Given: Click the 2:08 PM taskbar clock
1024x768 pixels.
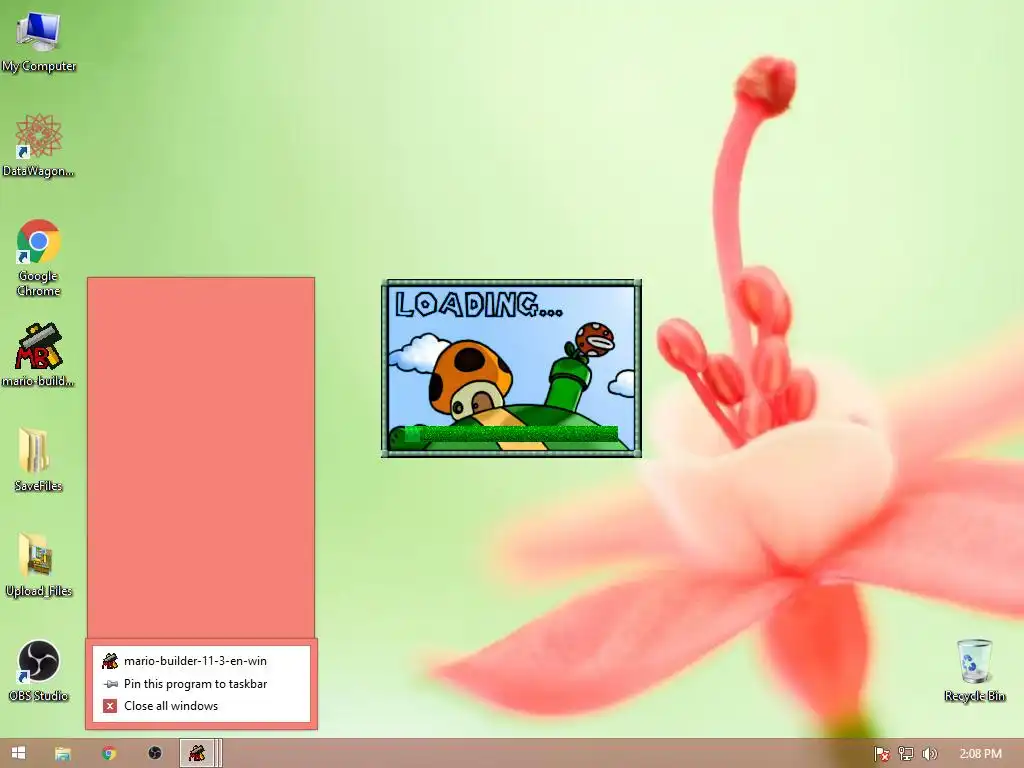Looking at the screenshot, I should tap(980, 754).
